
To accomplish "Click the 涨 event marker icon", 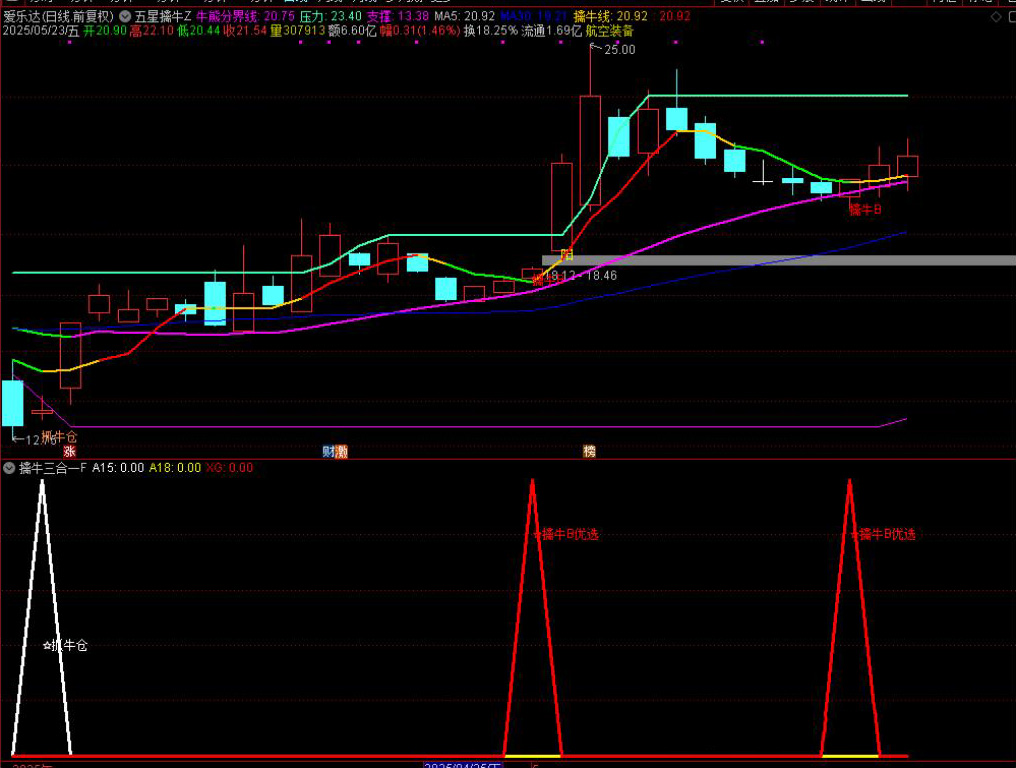I will tap(69, 452).
